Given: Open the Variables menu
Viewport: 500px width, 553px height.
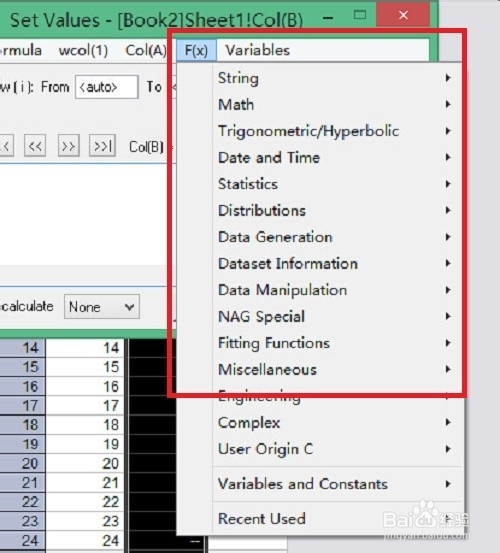Looking at the screenshot, I should click(257, 50).
